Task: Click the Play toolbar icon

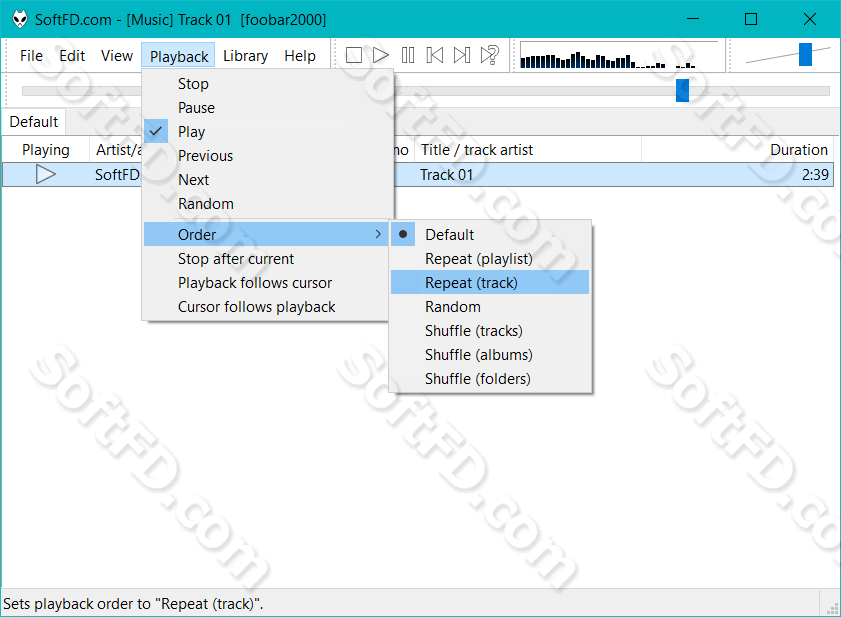Action: click(x=381, y=55)
